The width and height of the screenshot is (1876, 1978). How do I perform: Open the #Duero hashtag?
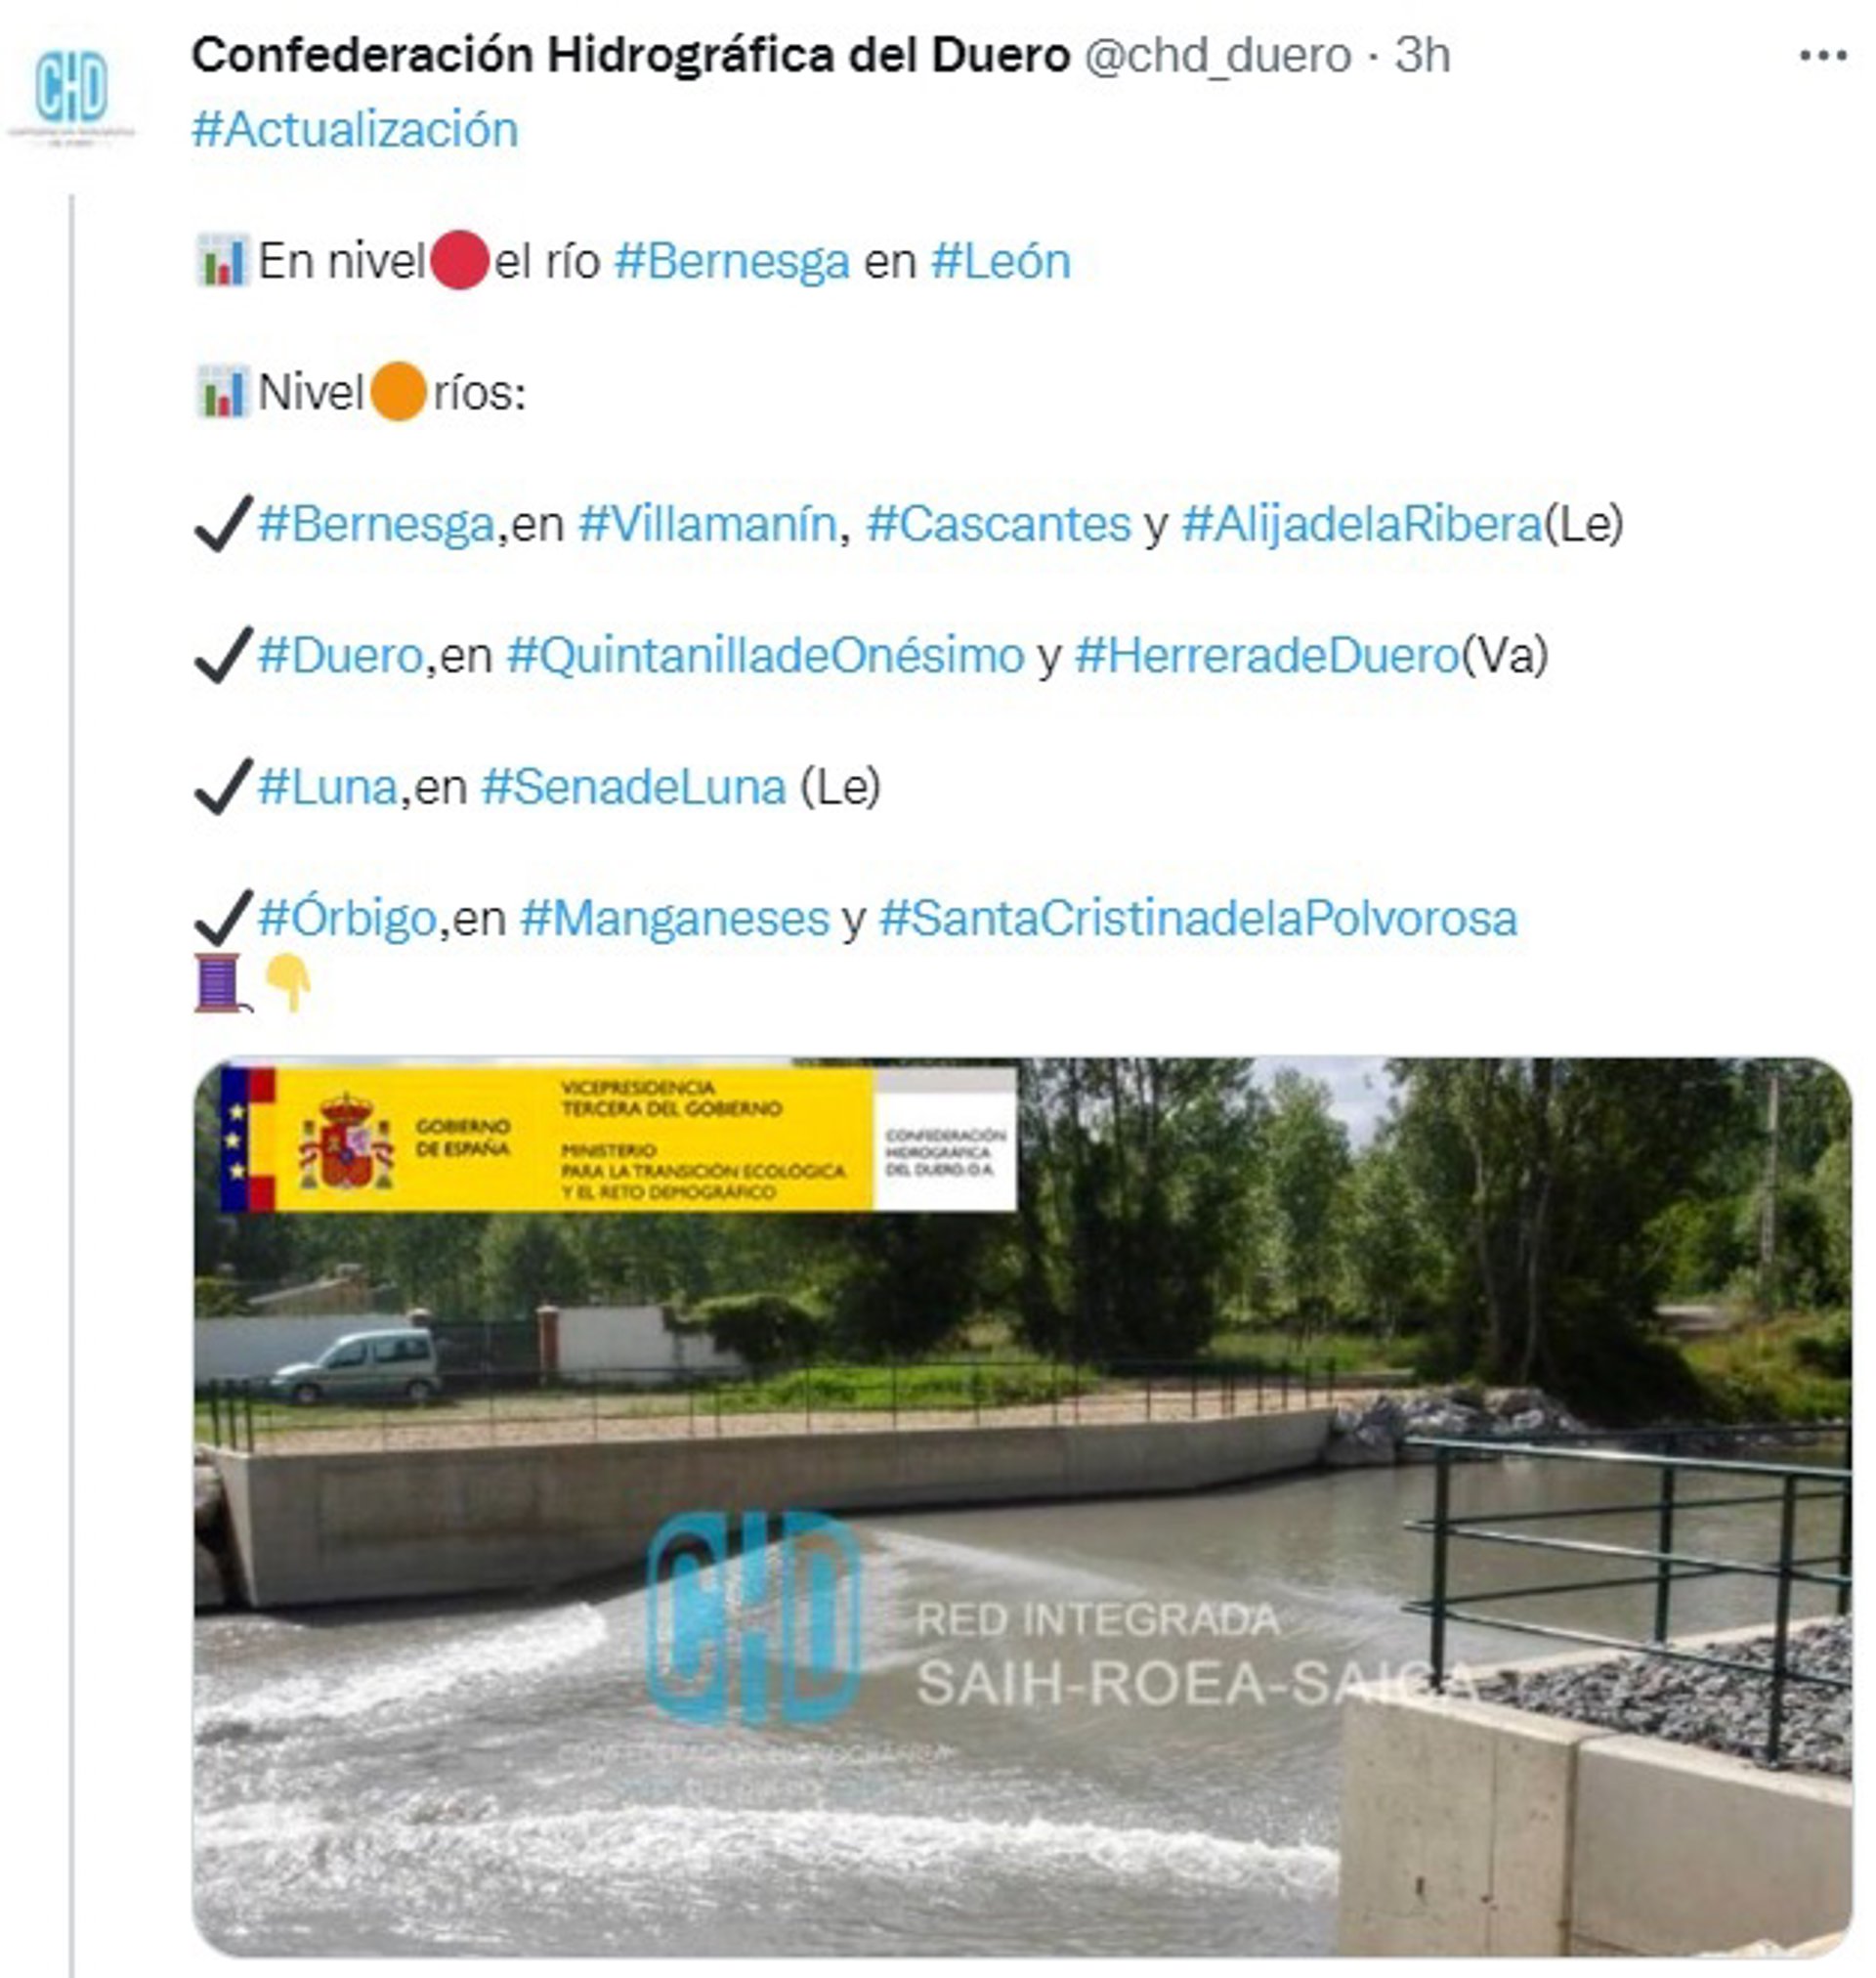[340, 656]
